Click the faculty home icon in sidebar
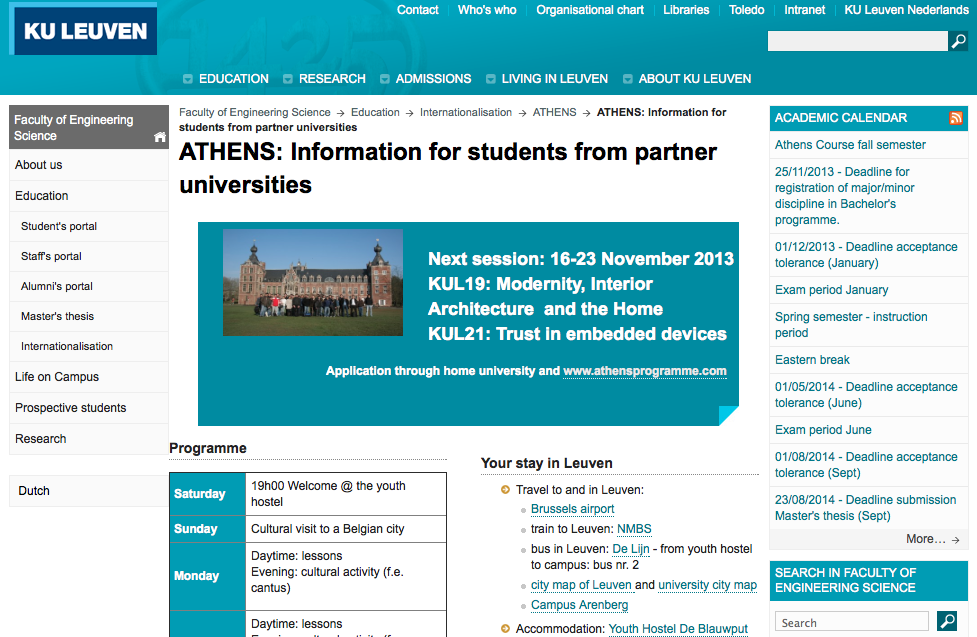This screenshot has width=977, height=637. 160,137
